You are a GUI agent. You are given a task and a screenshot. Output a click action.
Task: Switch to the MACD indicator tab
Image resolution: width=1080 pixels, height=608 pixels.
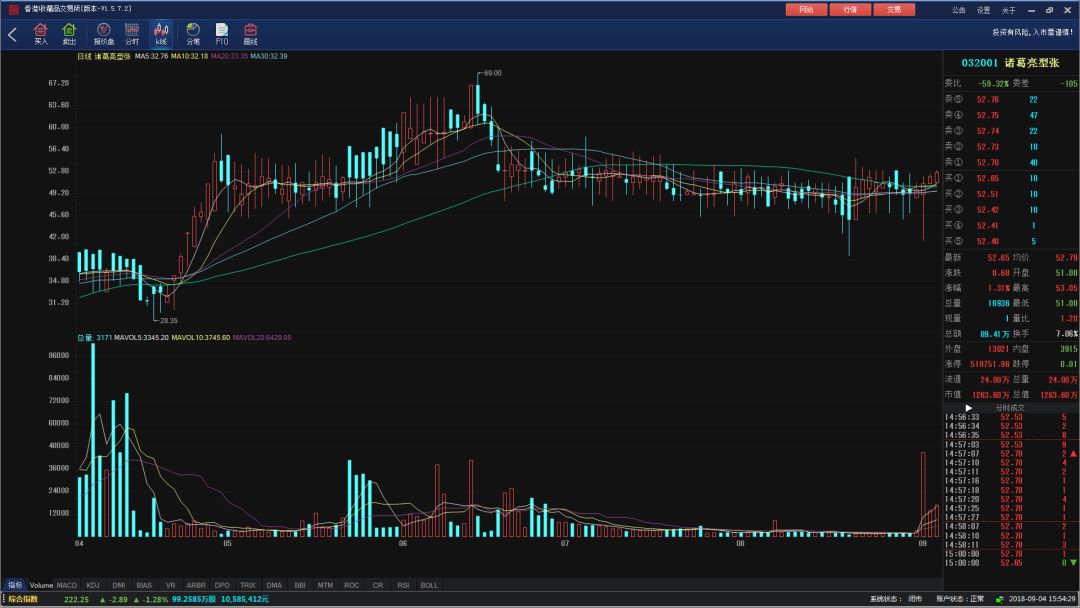click(x=67, y=585)
